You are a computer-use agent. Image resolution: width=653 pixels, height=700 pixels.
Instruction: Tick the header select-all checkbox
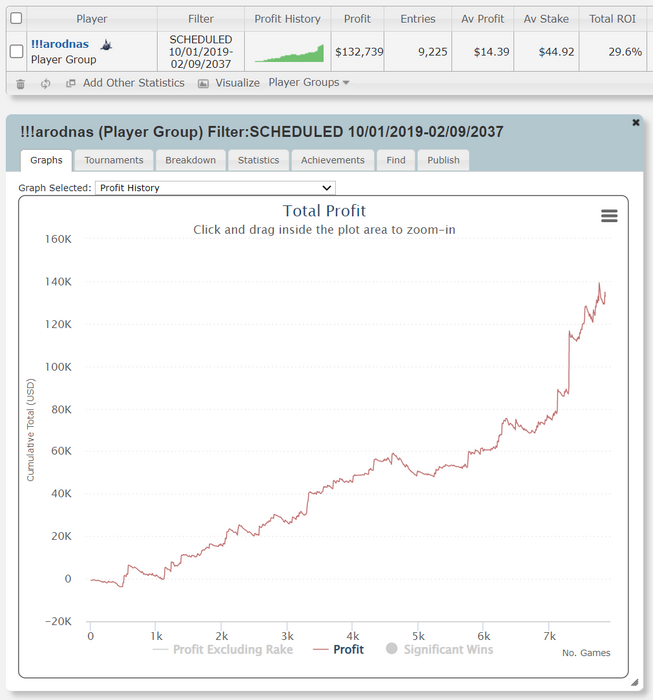(x=16, y=18)
